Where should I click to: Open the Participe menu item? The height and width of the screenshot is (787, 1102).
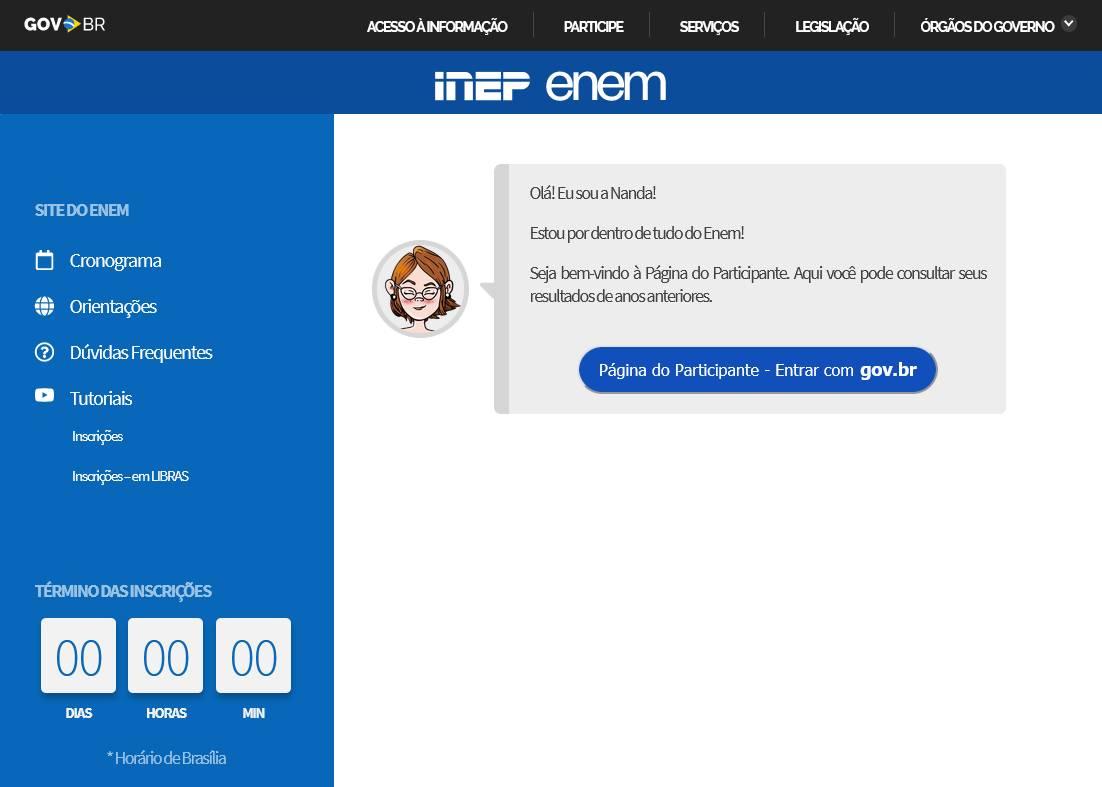pyautogui.click(x=593, y=27)
